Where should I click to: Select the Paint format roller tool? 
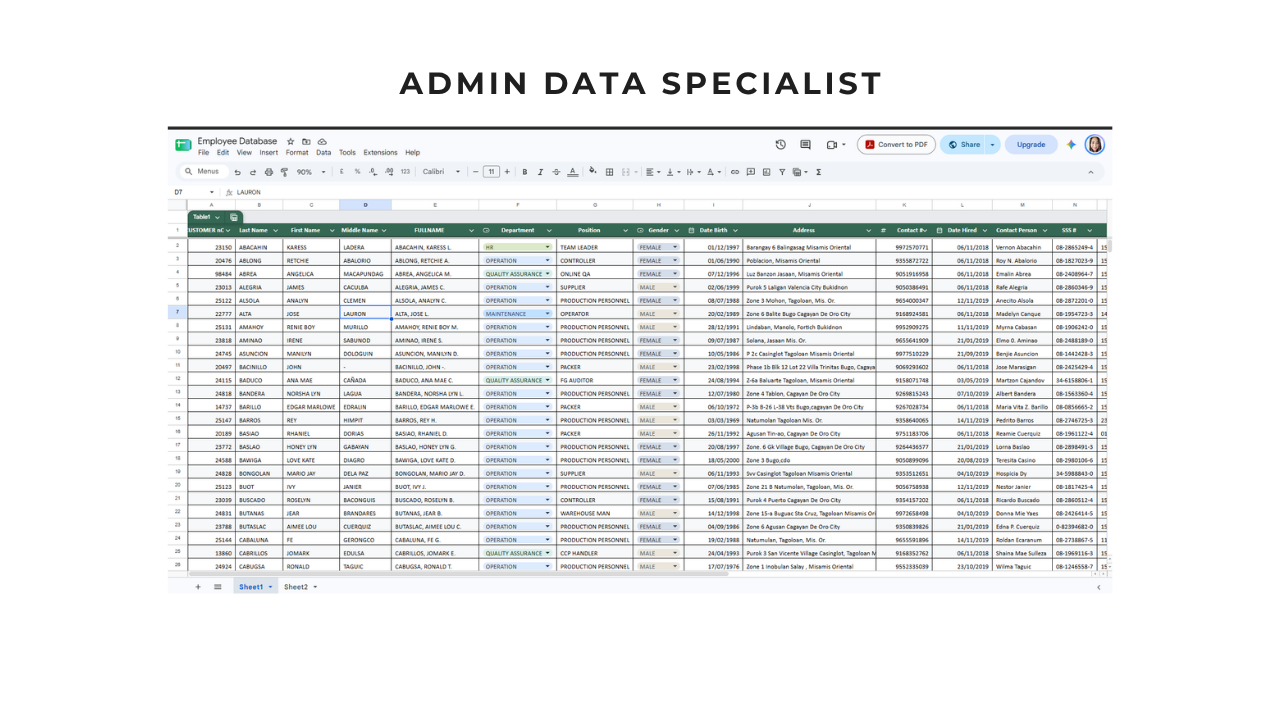284,172
